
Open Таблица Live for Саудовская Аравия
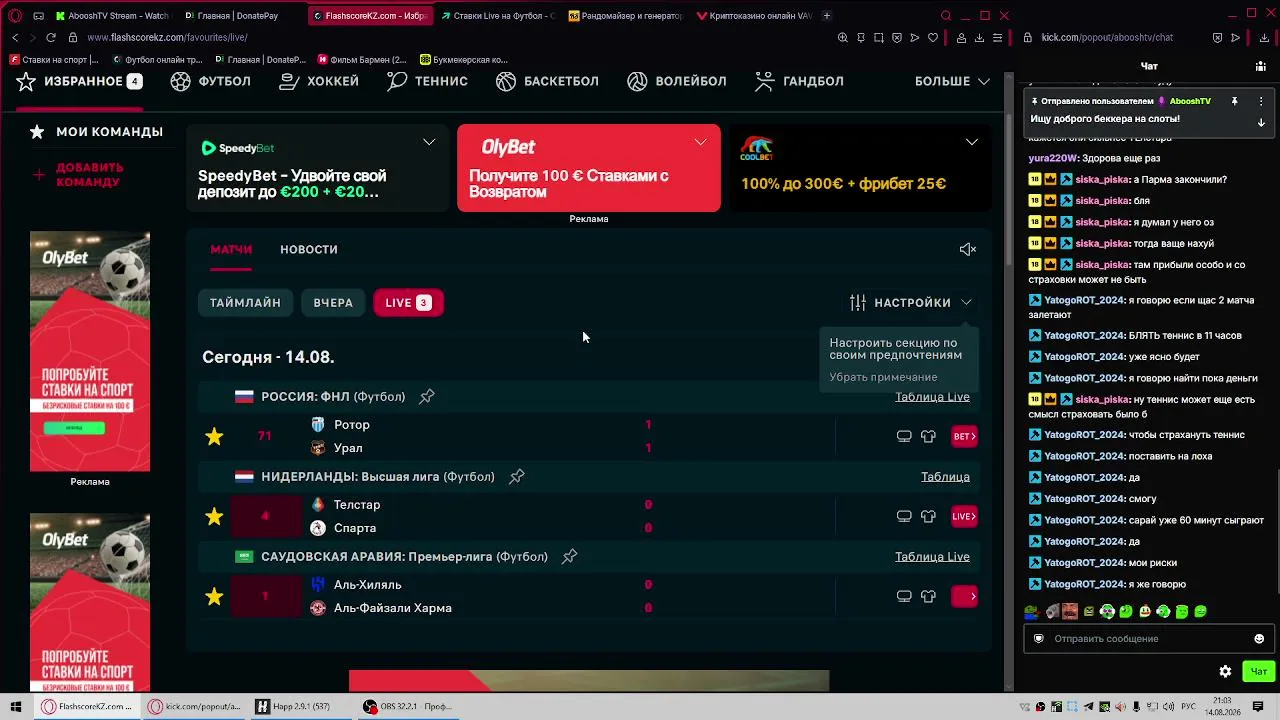point(932,557)
